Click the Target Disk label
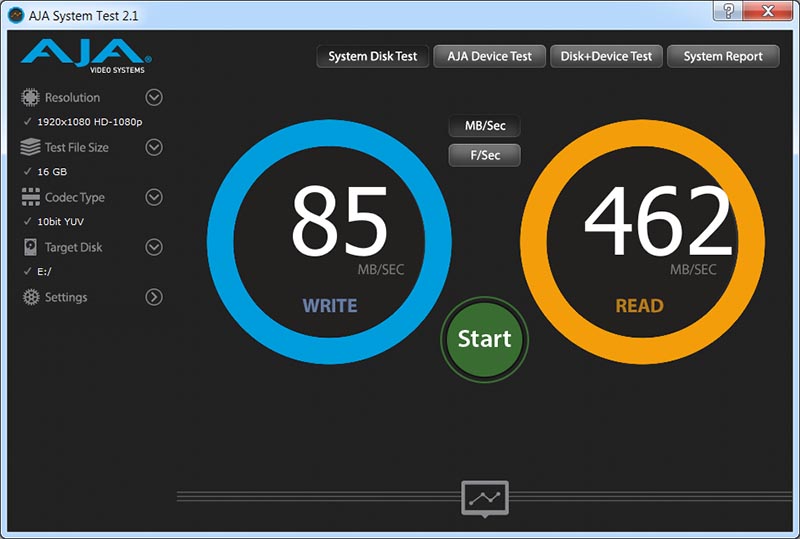800x539 pixels. [x=73, y=248]
